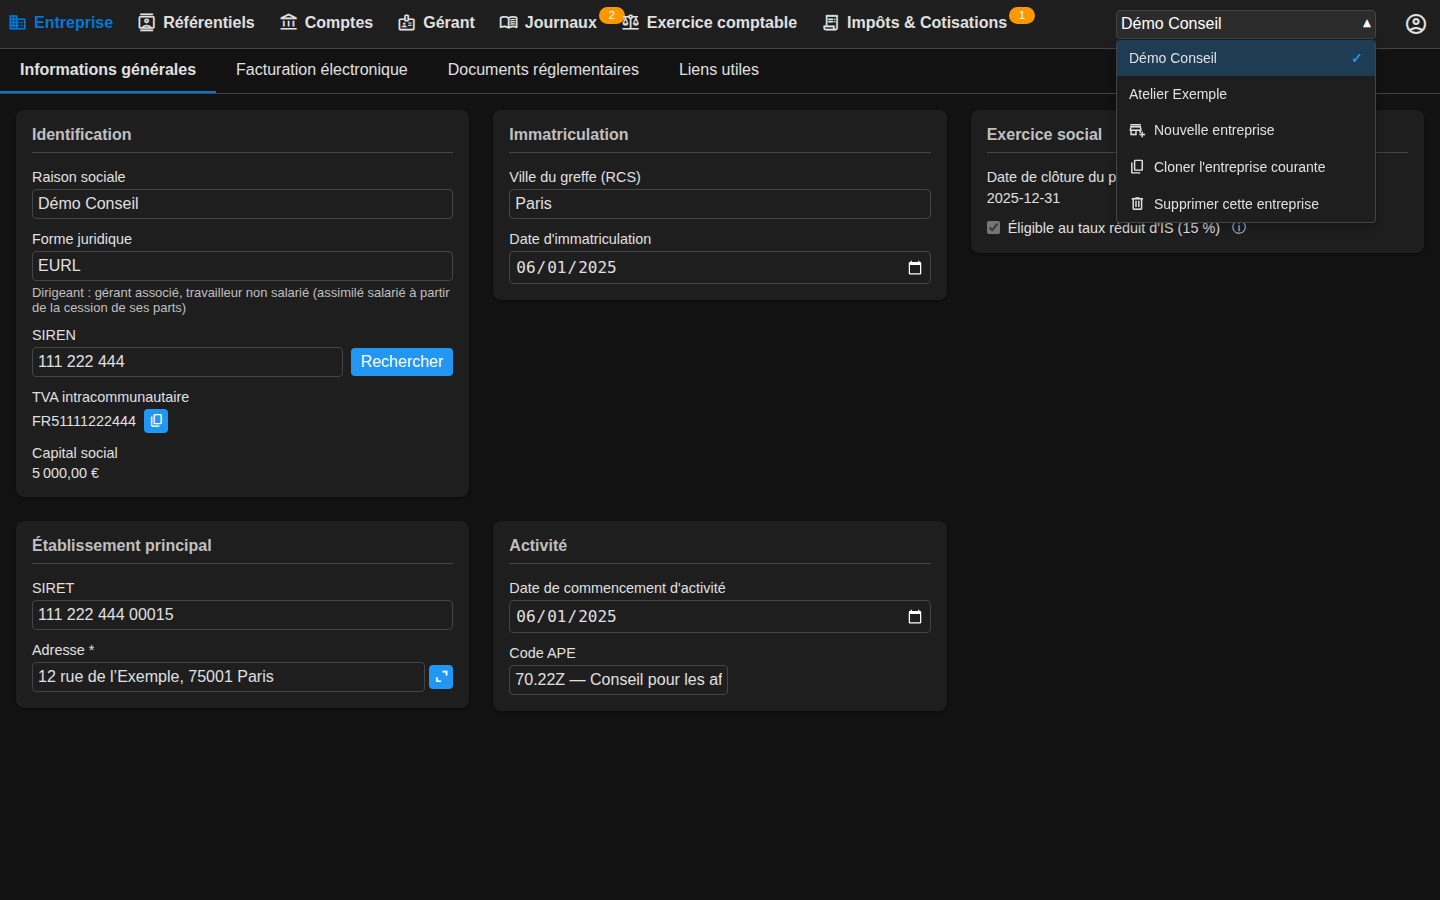Expand the address field with blue icon
1440x900 pixels.
[441, 677]
